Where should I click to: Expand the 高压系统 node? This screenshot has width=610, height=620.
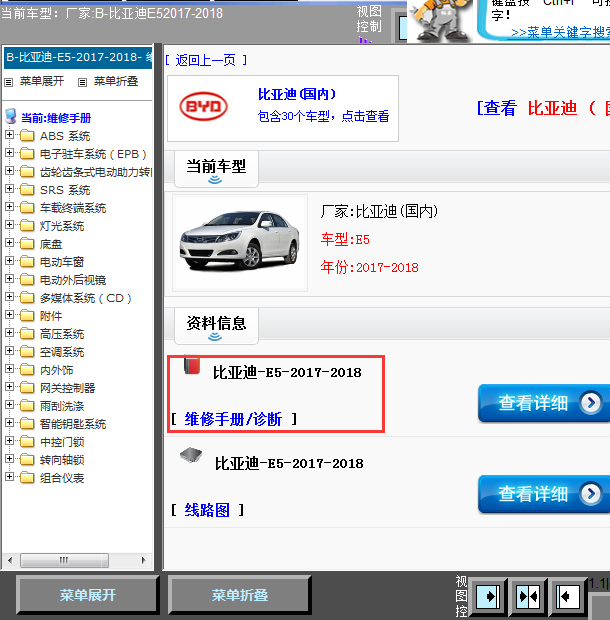pyautogui.click(x=9, y=333)
